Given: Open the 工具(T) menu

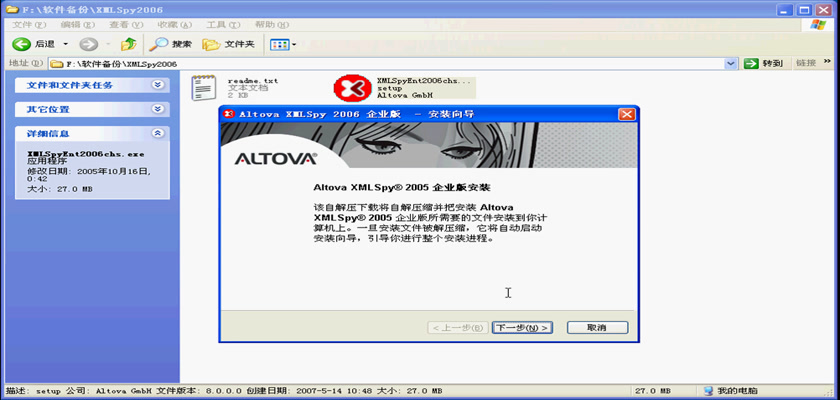Looking at the screenshot, I should tap(223, 25).
